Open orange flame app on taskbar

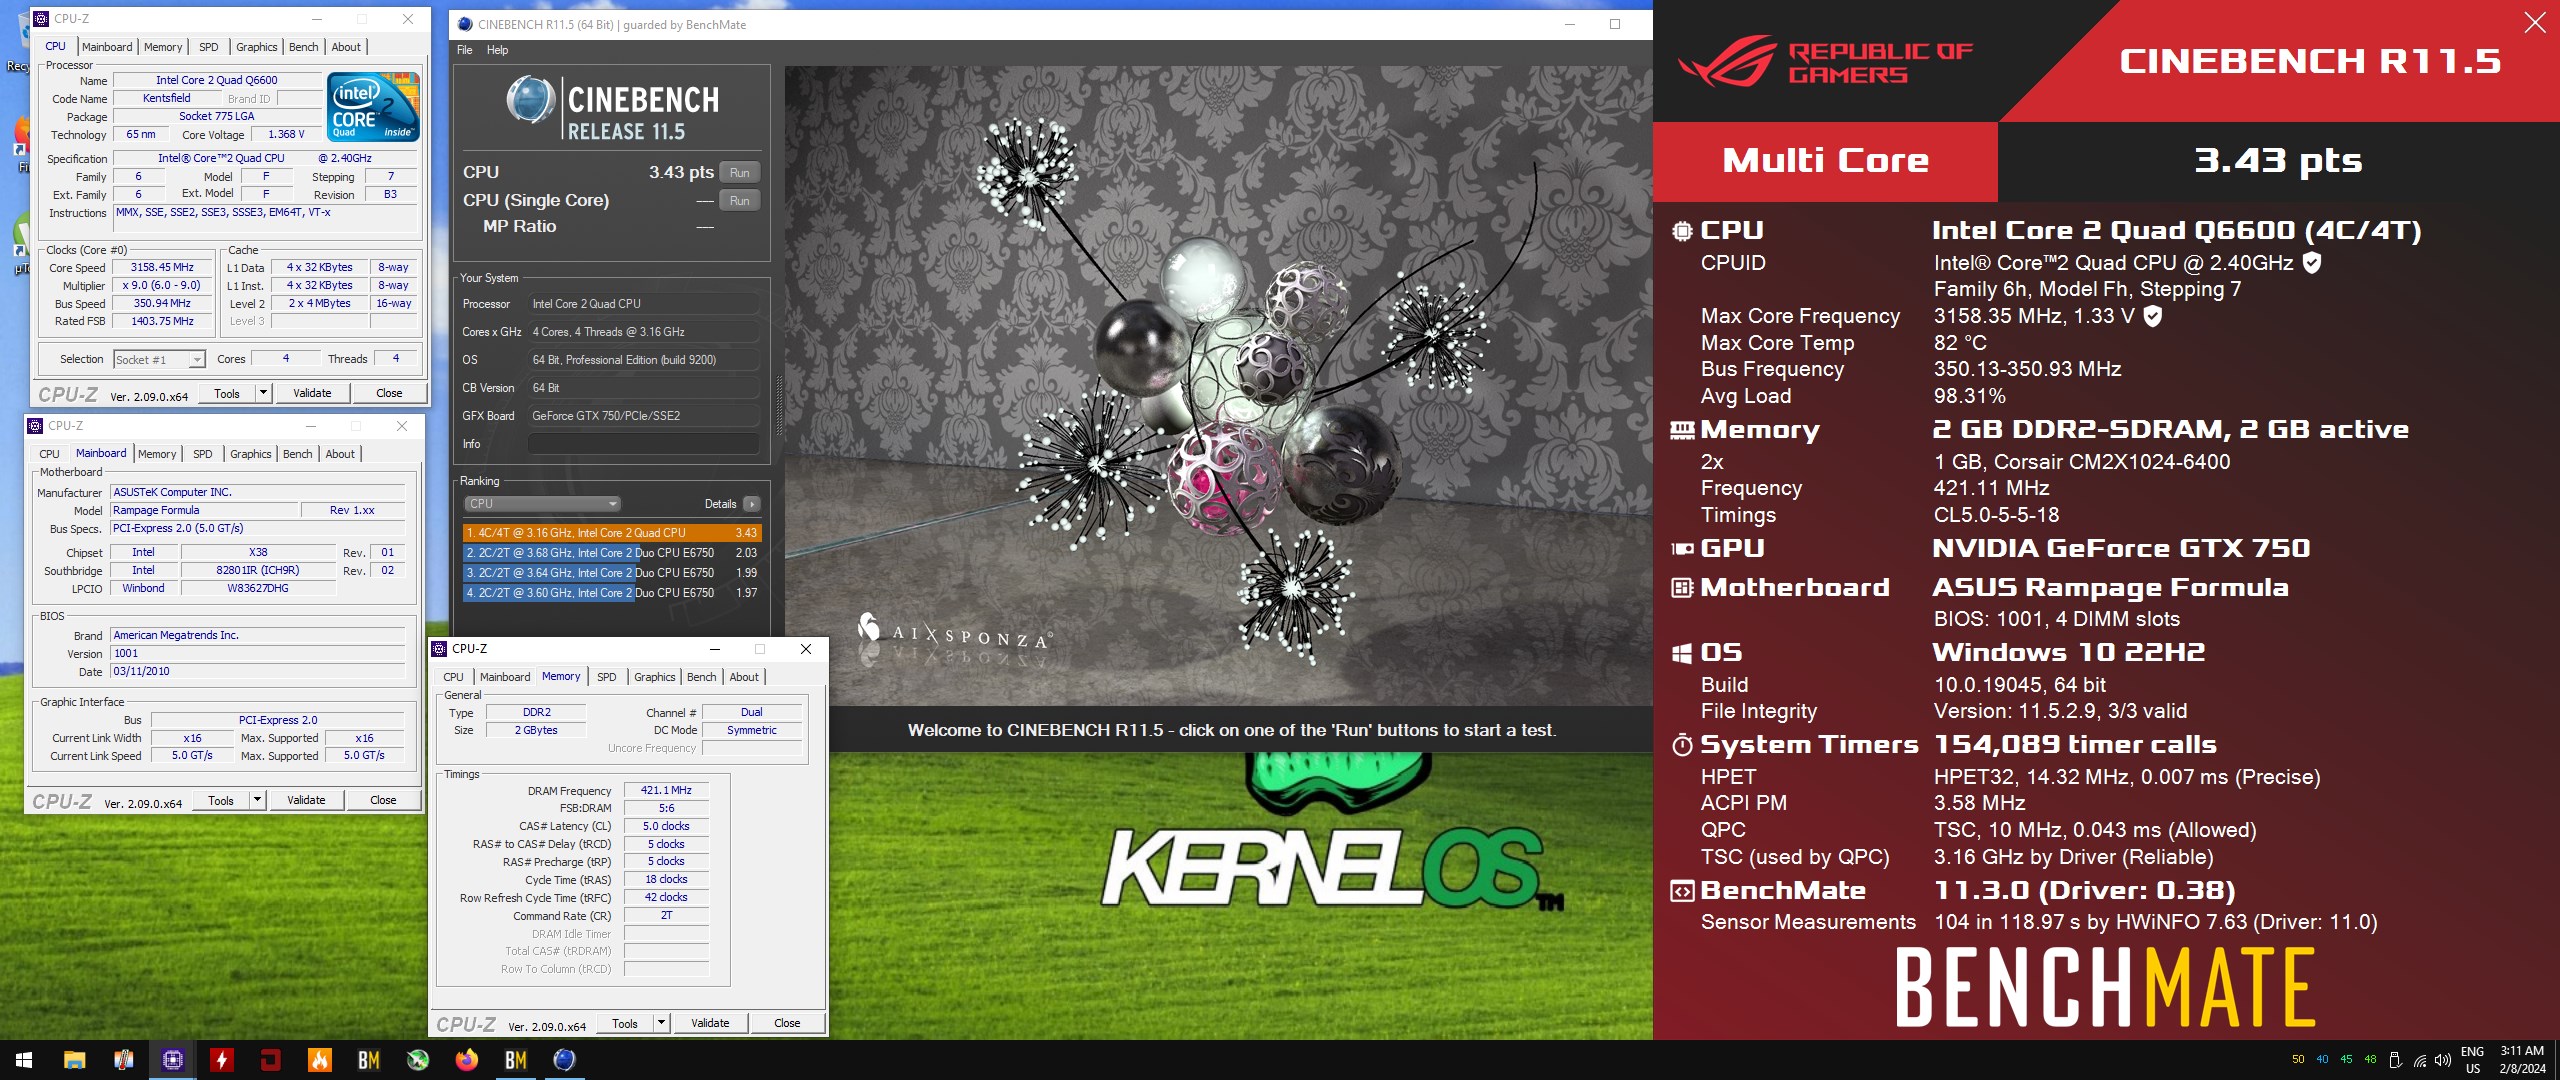319,1060
